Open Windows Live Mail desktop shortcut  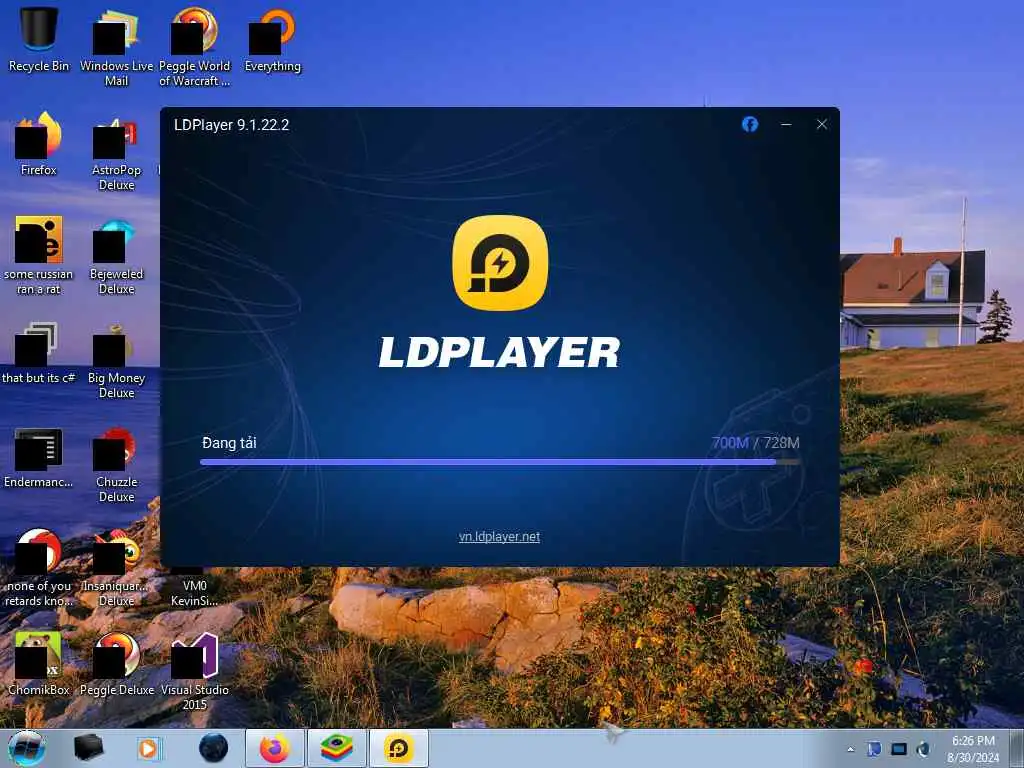[x=116, y=47]
